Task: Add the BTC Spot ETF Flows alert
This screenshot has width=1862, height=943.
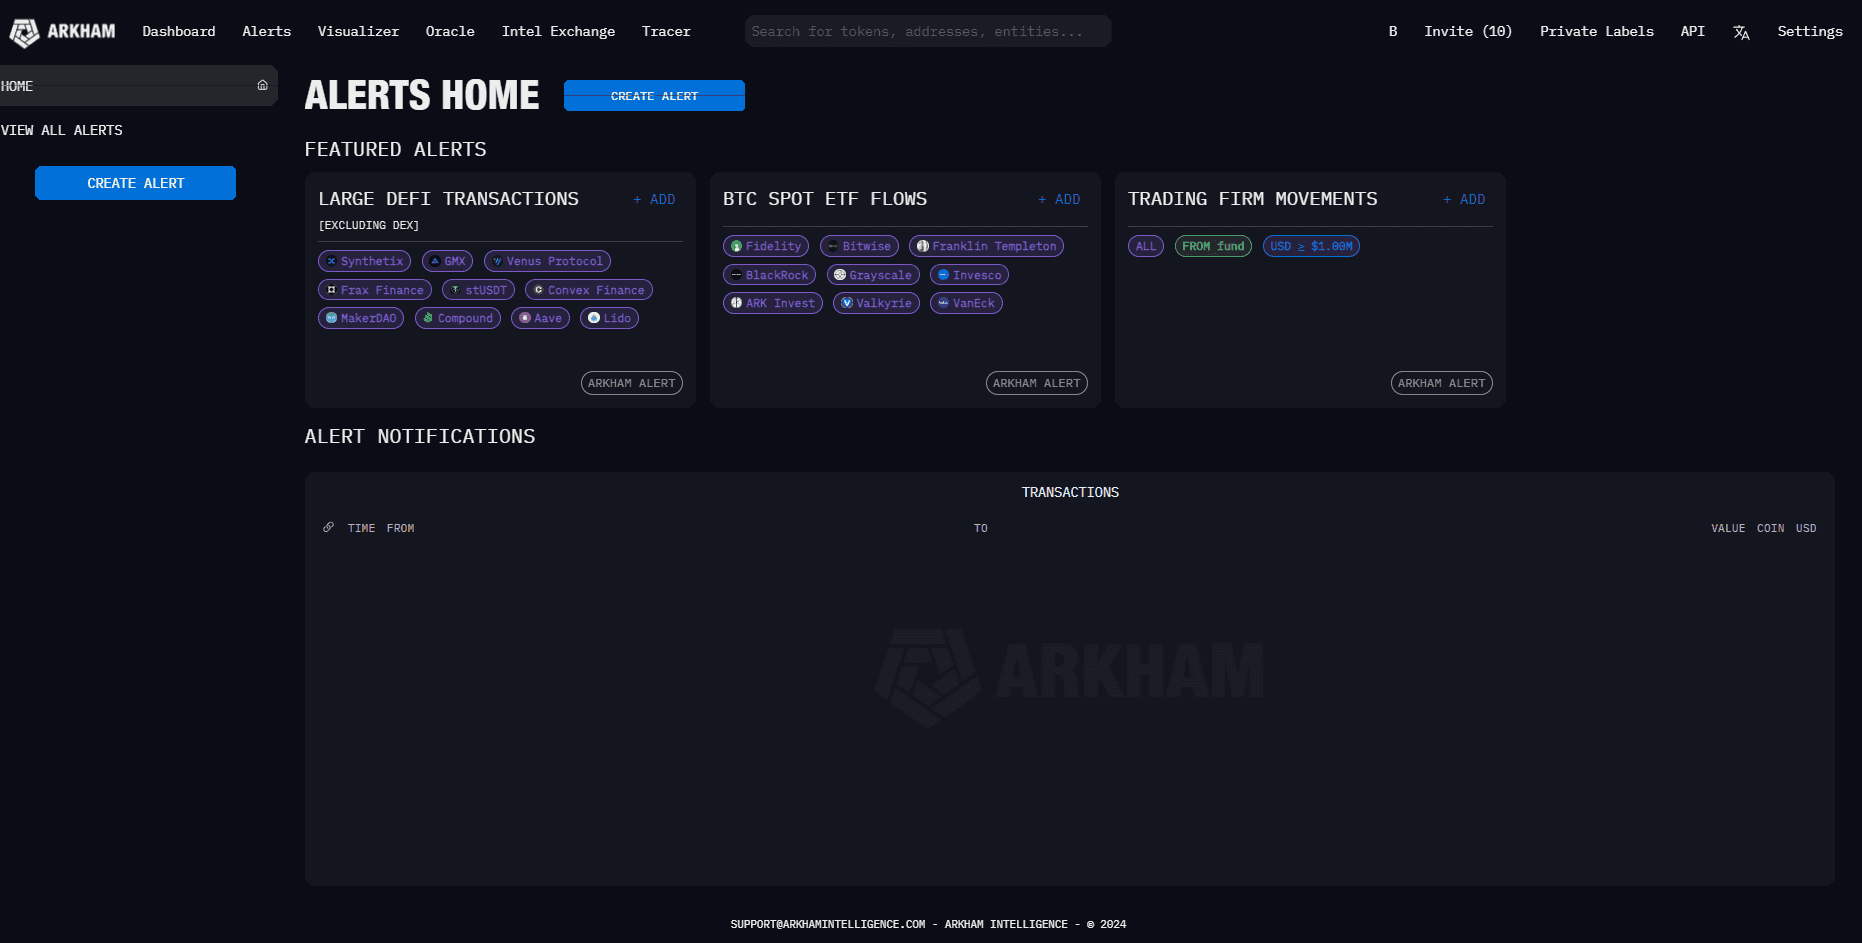Action: coord(1060,200)
